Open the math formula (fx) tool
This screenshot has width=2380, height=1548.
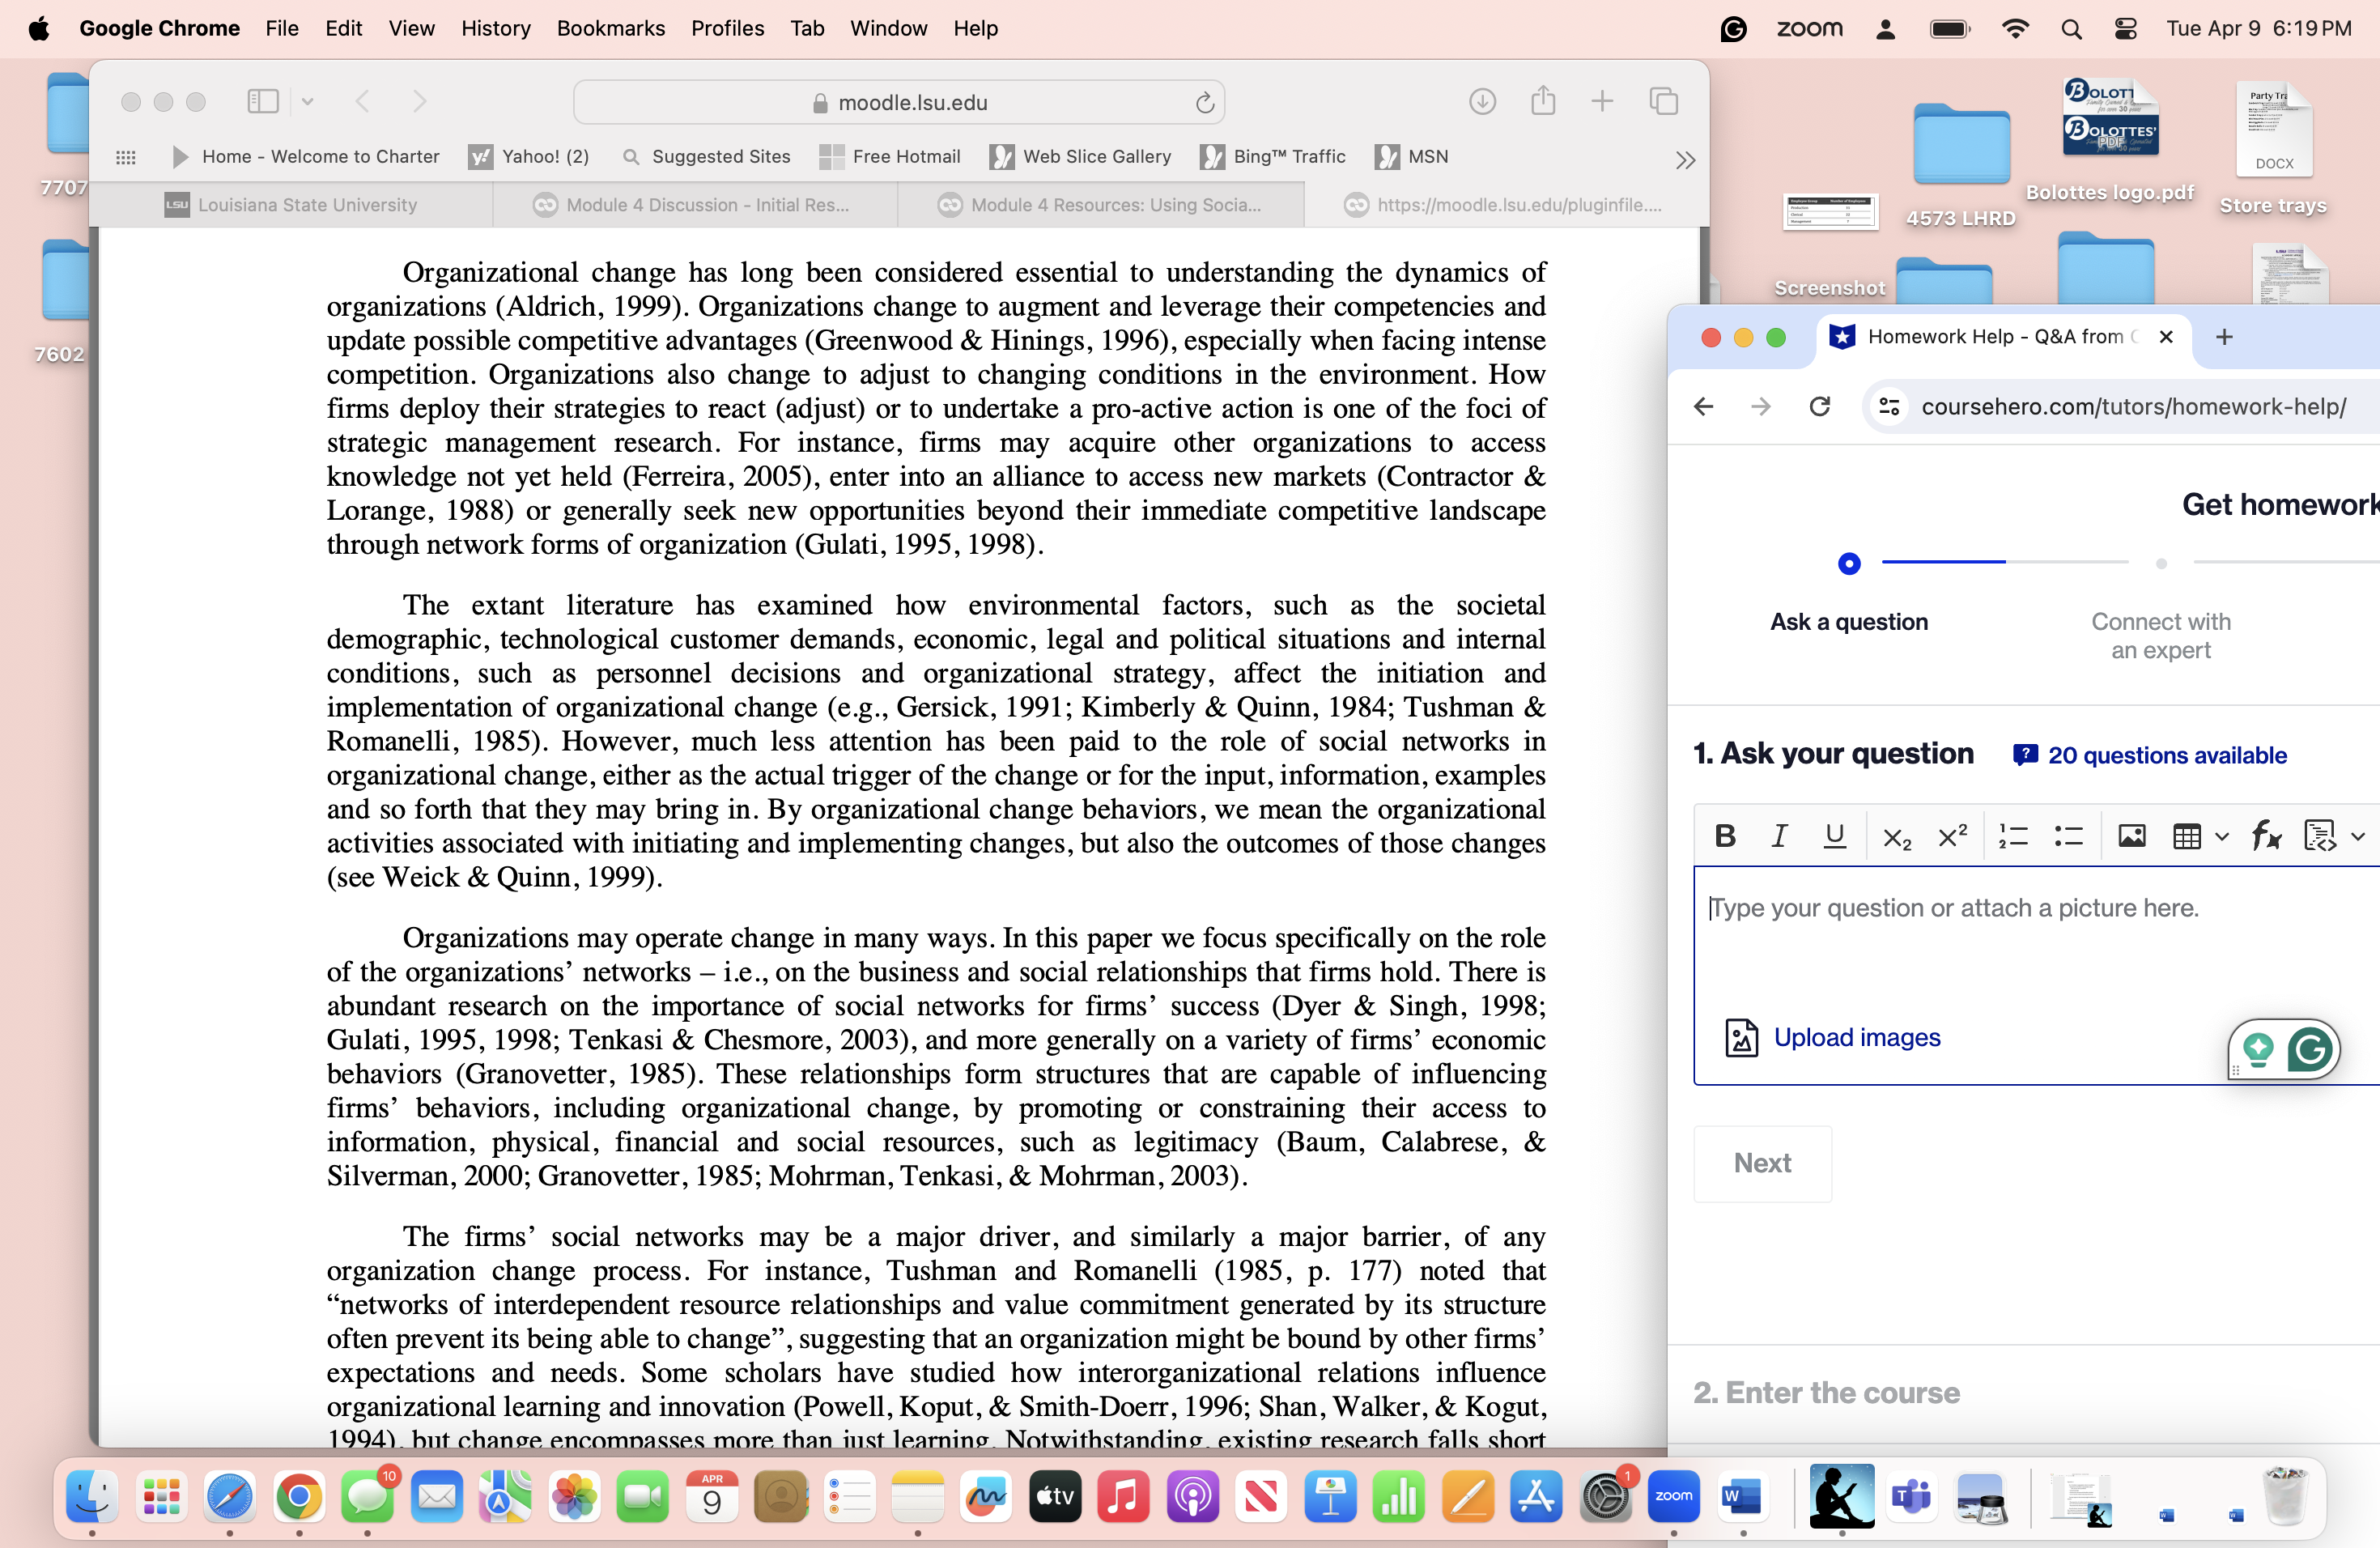click(2265, 838)
